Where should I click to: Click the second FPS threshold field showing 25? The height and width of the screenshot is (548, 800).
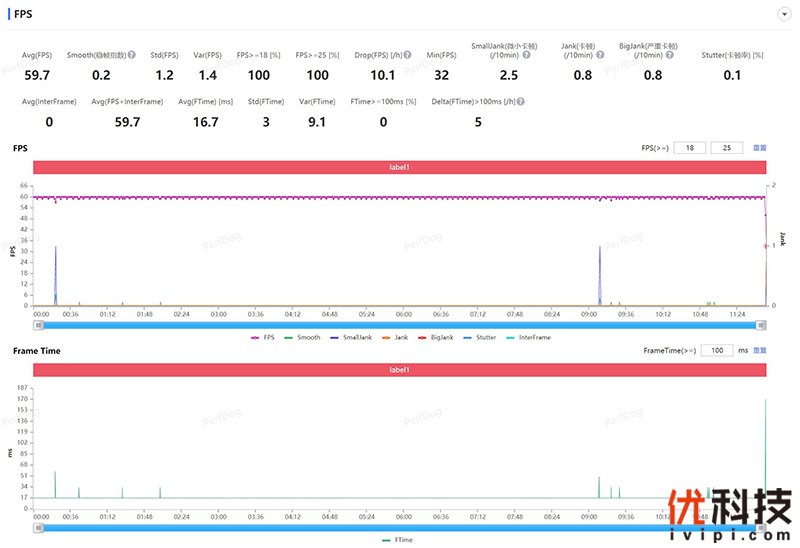click(727, 147)
